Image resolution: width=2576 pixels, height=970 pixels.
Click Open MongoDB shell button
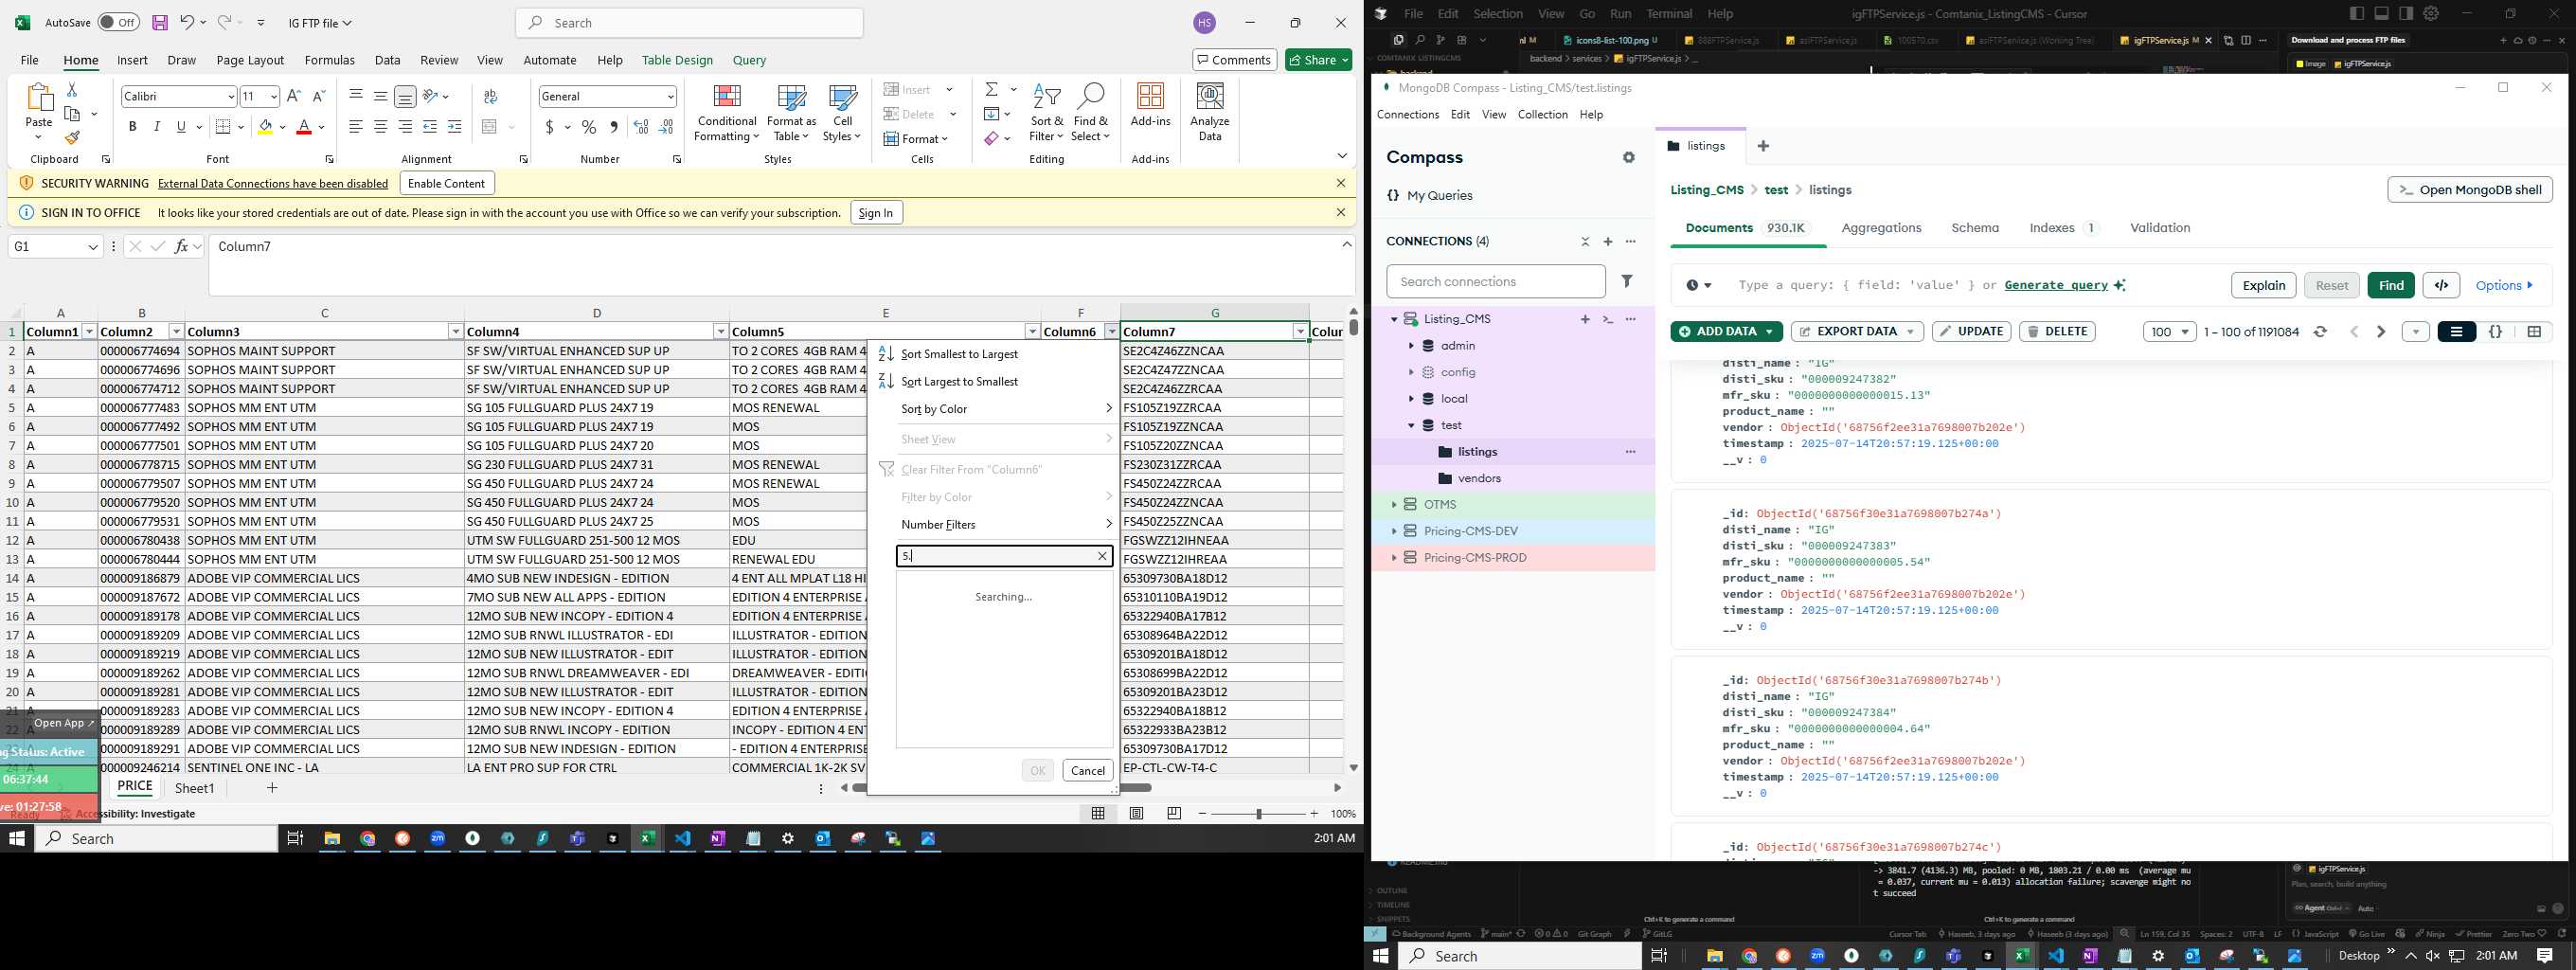pos(2469,190)
